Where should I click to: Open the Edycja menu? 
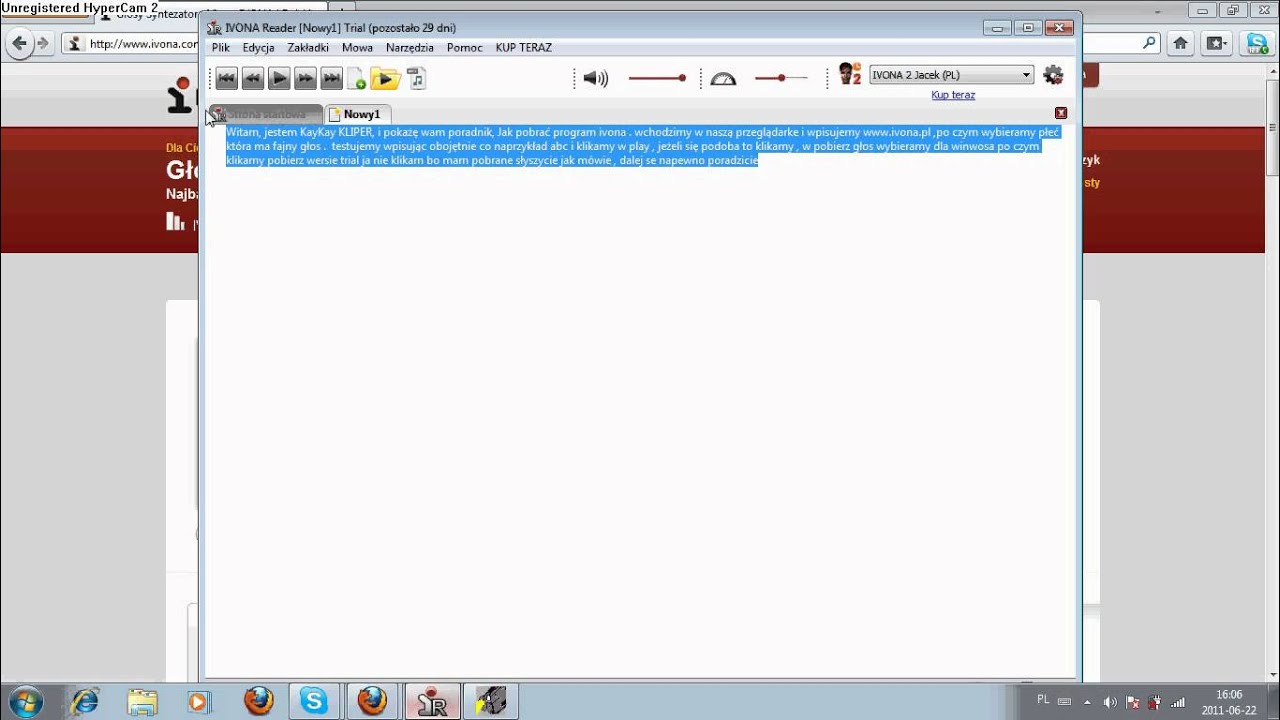point(258,47)
